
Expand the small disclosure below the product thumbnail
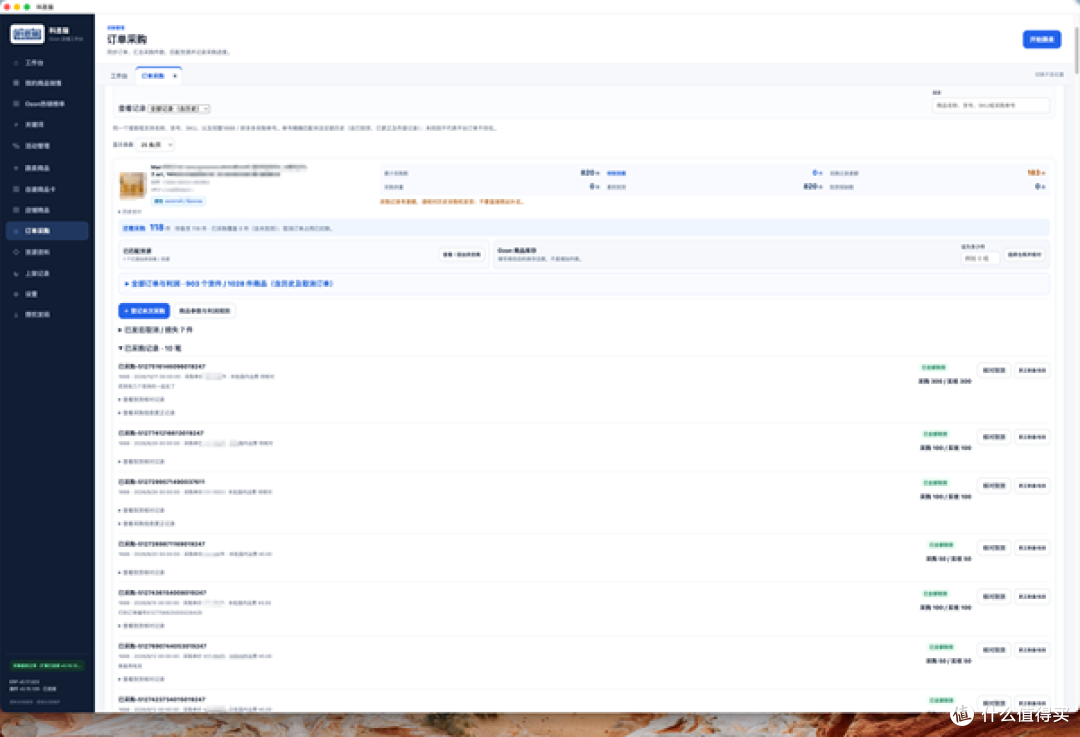[130, 211]
